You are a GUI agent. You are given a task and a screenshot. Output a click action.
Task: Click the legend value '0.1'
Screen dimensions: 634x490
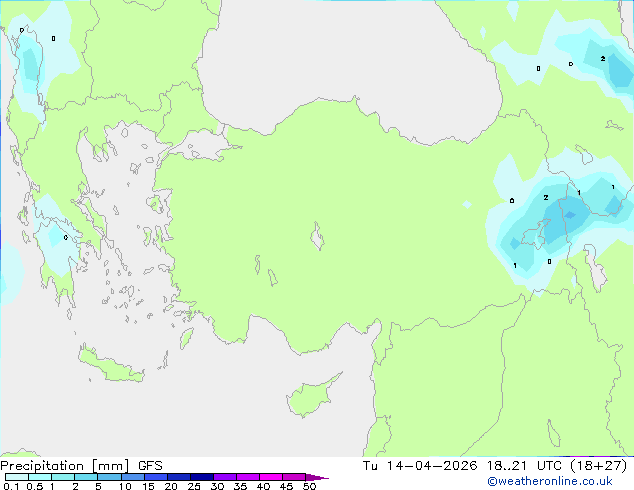click(x=11, y=486)
